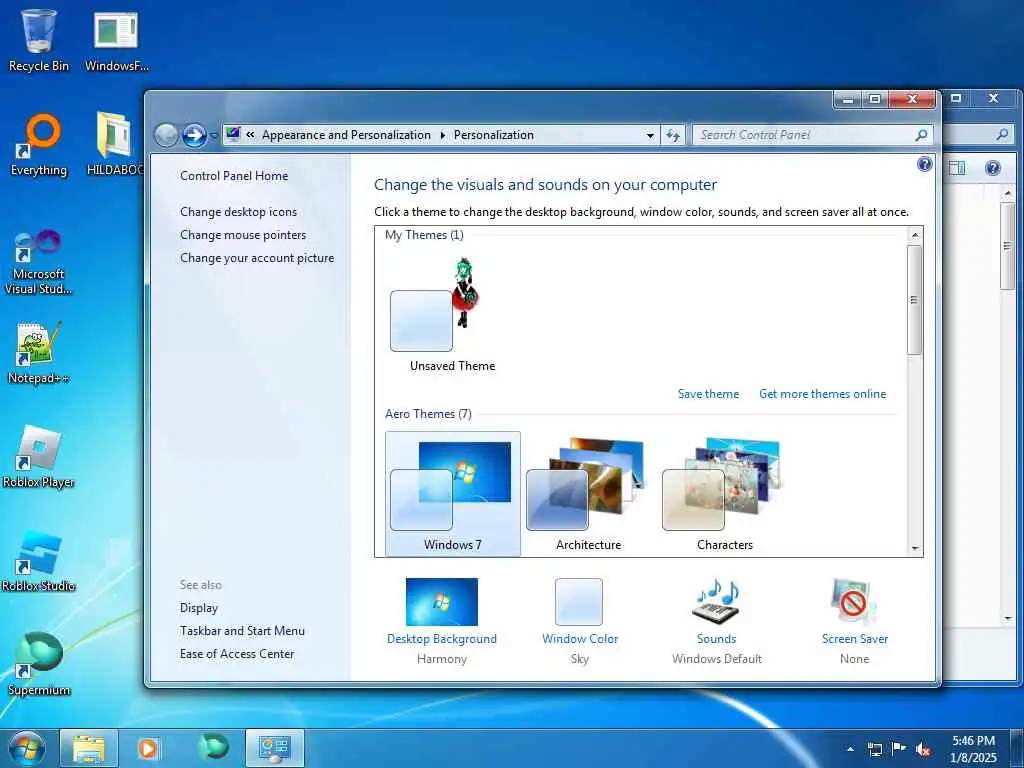Show hidden tray icons arrow

click(x=850, y=749)
